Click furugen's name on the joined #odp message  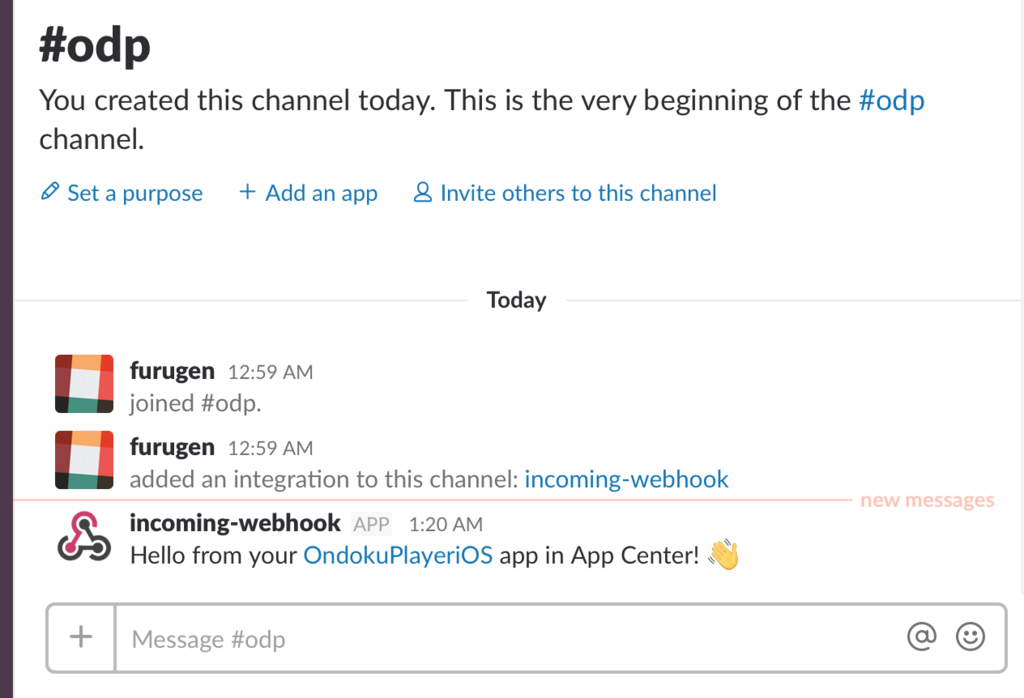tap(172, 371)
